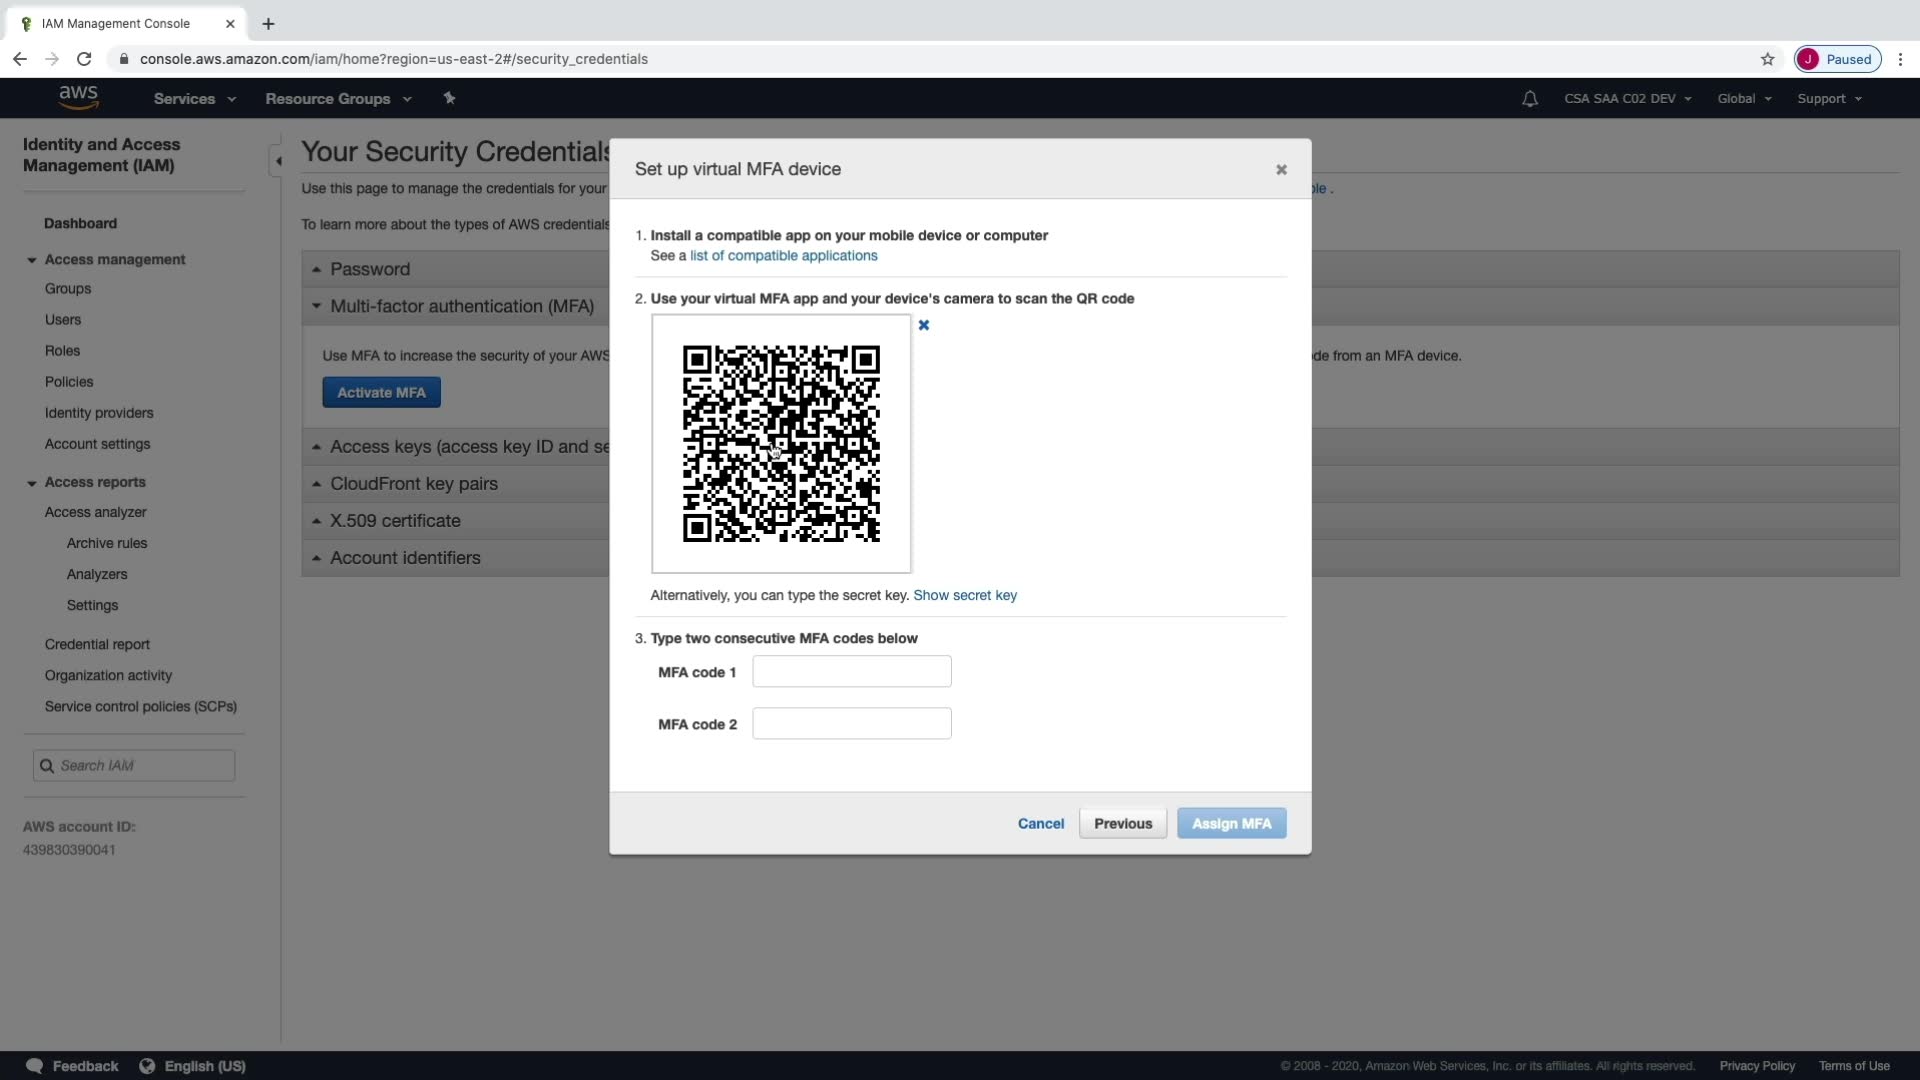
Task: Close the virtual MFA dialog
Action: (x=1280, y=170)
